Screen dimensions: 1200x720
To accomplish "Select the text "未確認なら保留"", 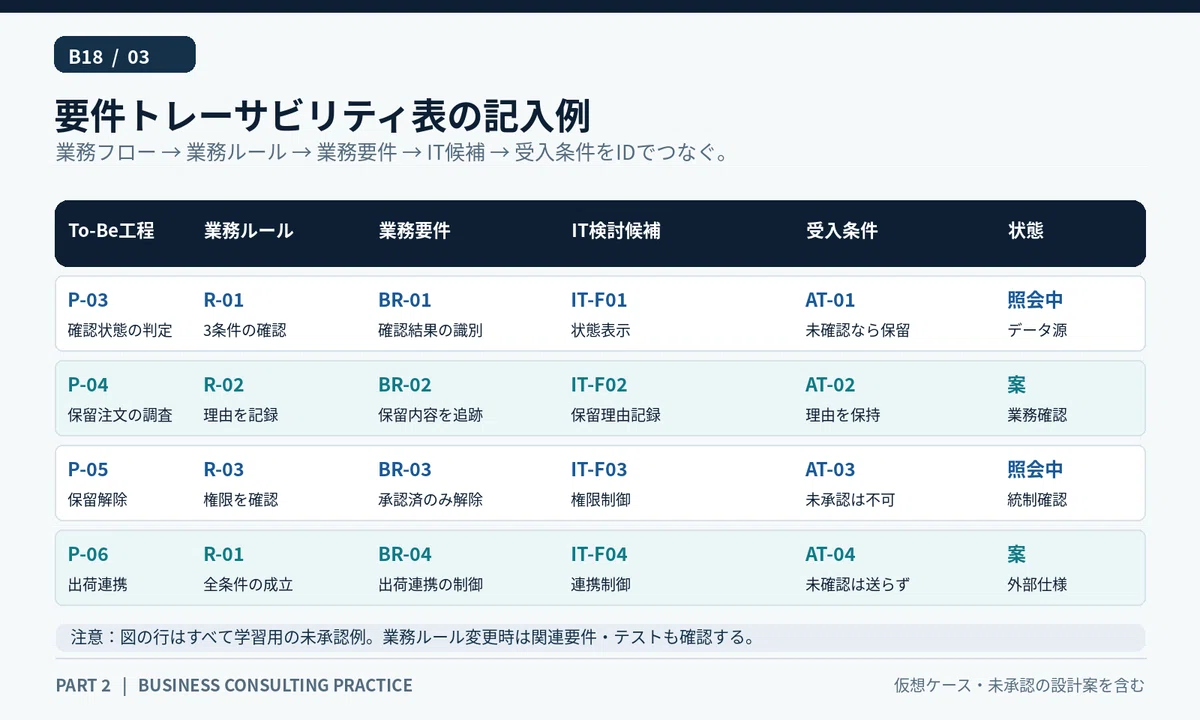I will (858, 330).
